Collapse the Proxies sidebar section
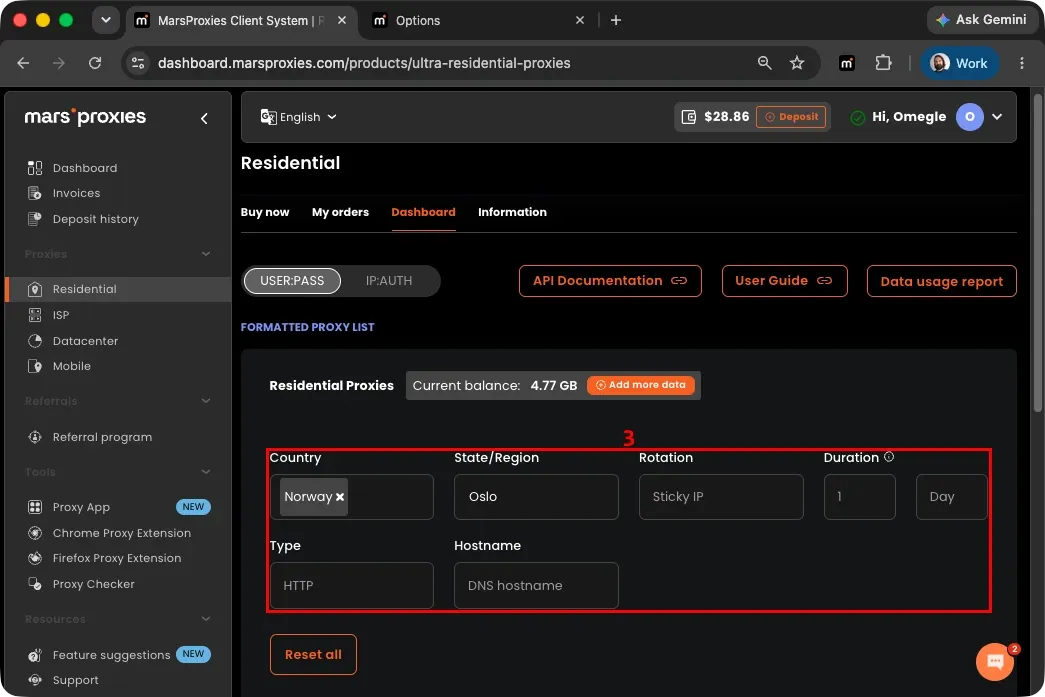1045x697 pixels. coord(206,254)
